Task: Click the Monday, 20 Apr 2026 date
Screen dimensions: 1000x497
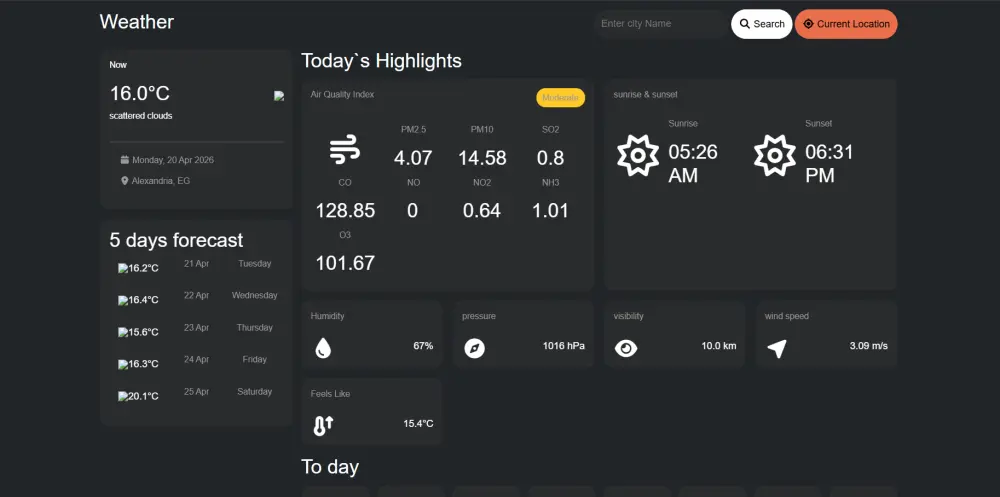Action: tap(173, 160)
